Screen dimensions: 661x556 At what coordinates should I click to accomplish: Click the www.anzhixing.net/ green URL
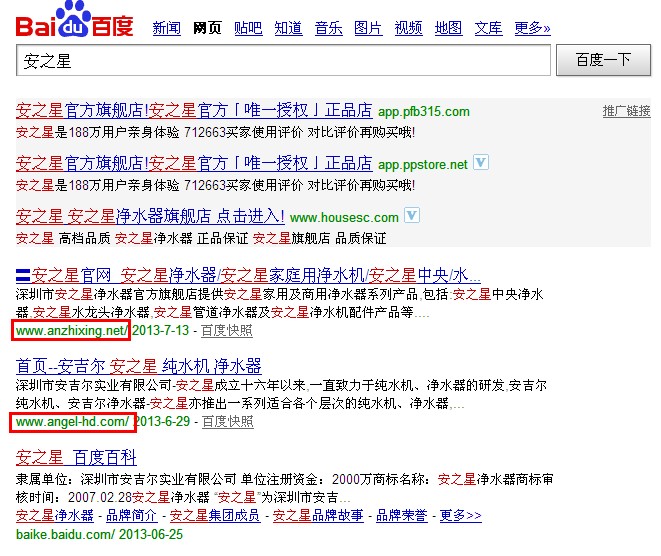tap(72, 330)
